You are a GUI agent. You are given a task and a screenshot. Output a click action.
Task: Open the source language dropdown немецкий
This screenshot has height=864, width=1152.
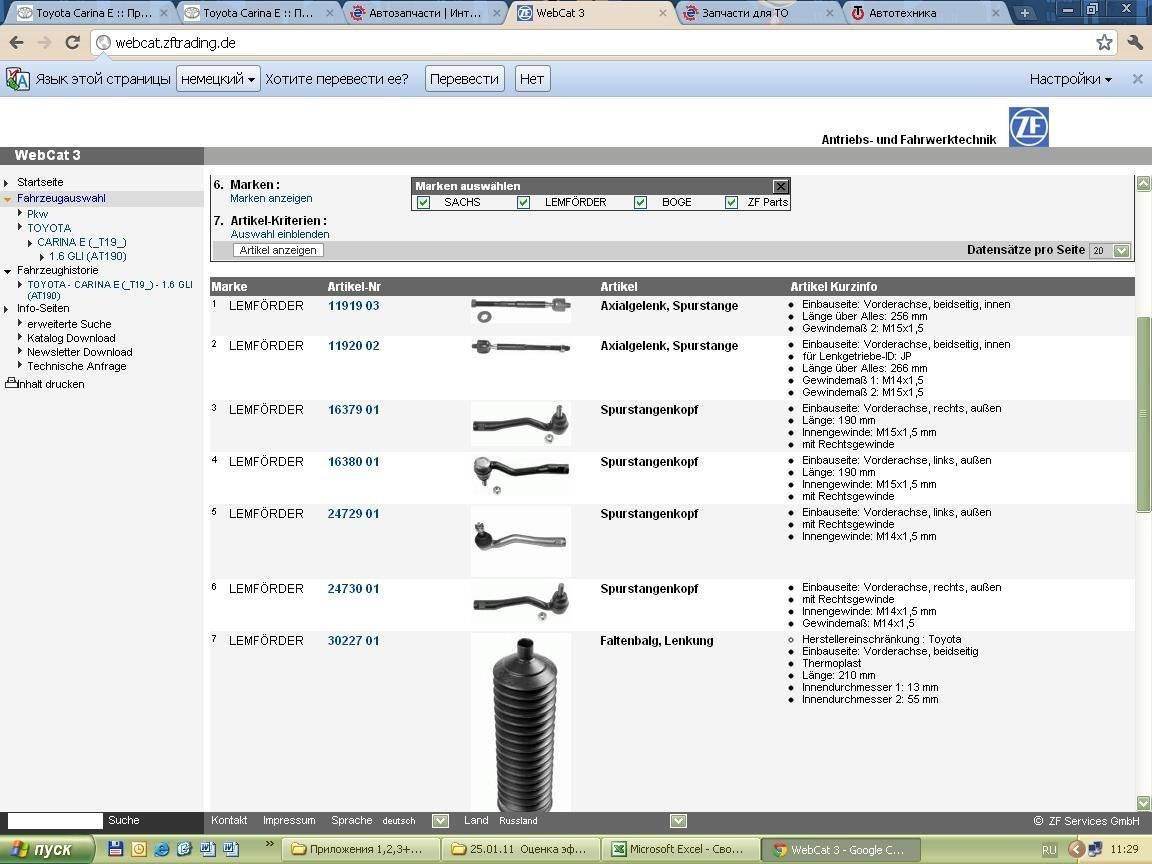[x=217, y=79]
